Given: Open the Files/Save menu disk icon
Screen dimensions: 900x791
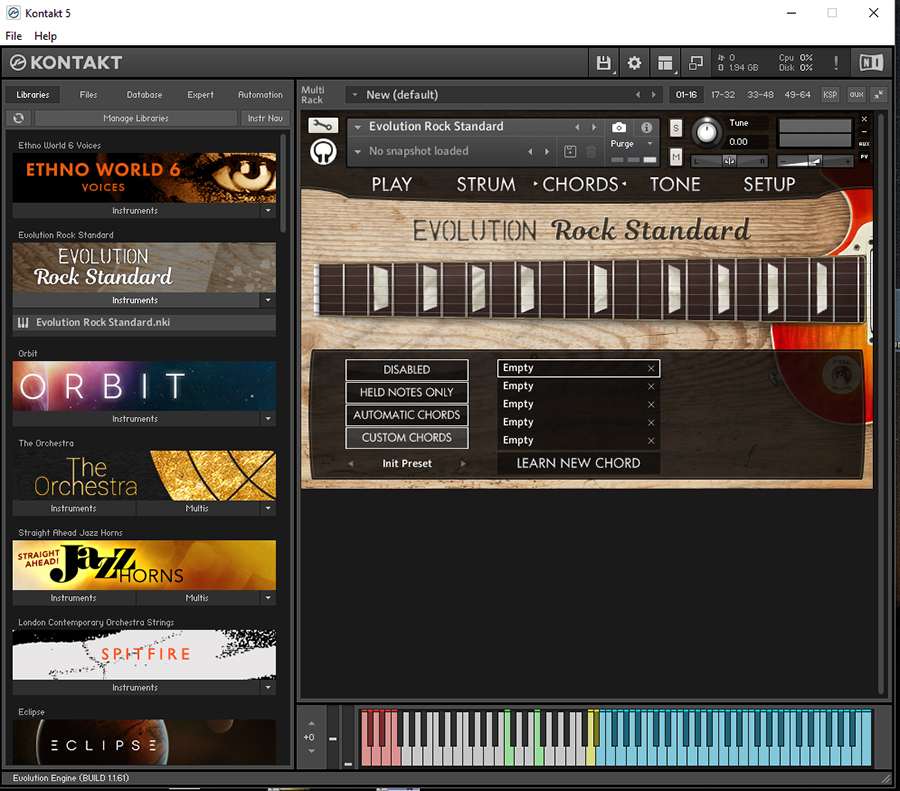Looking at the screenshot, I should click(603, 63).
